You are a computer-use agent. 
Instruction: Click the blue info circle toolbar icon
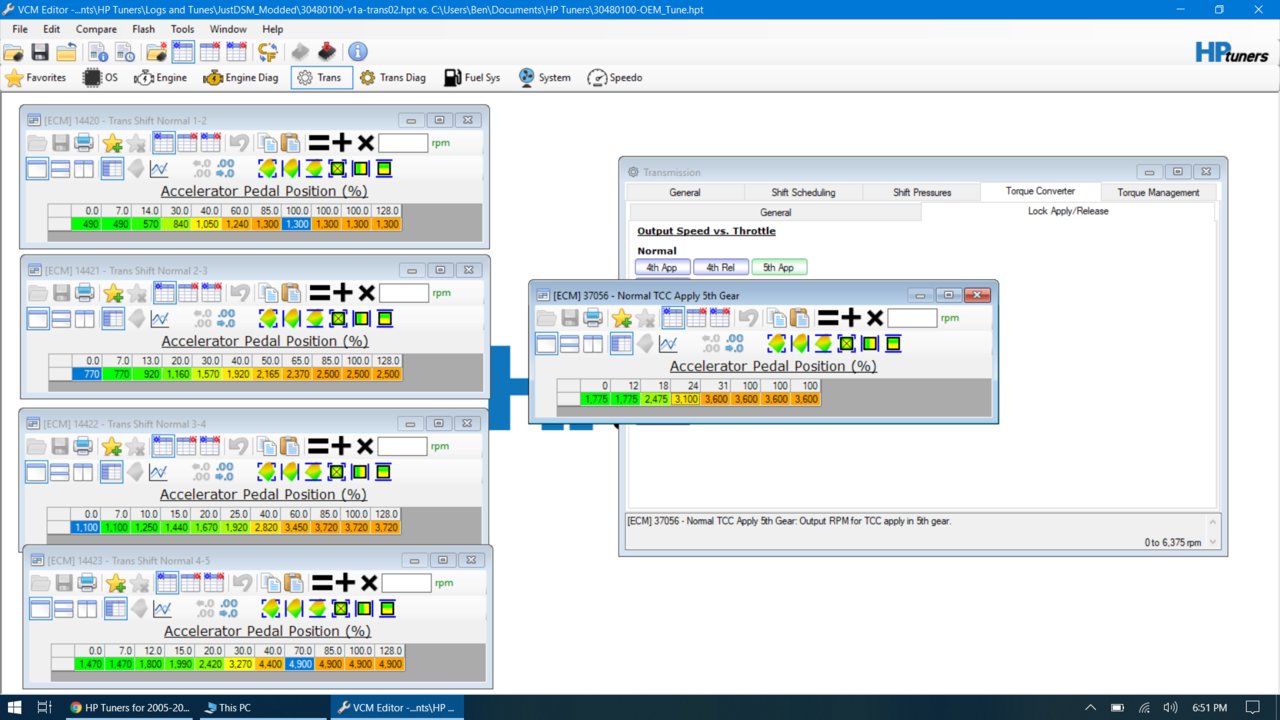tap(357, 52)
